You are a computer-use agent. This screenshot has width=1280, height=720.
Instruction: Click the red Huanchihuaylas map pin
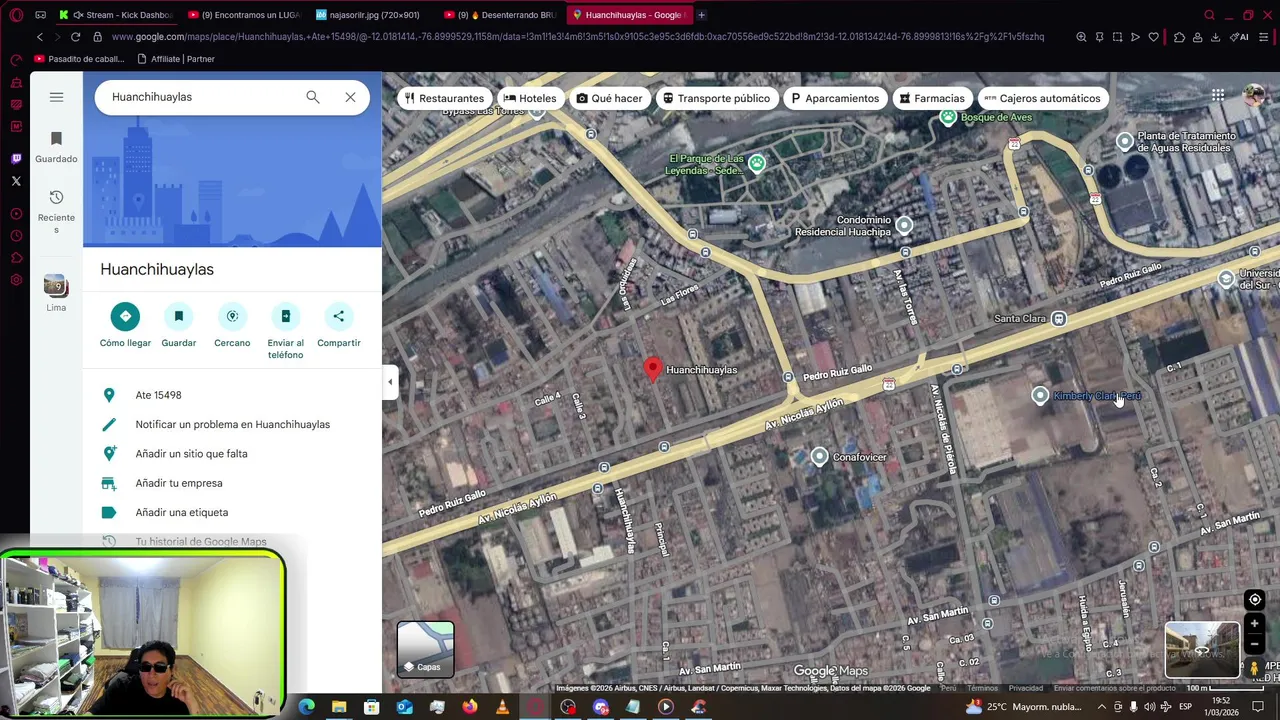click(x=653, y=370)
